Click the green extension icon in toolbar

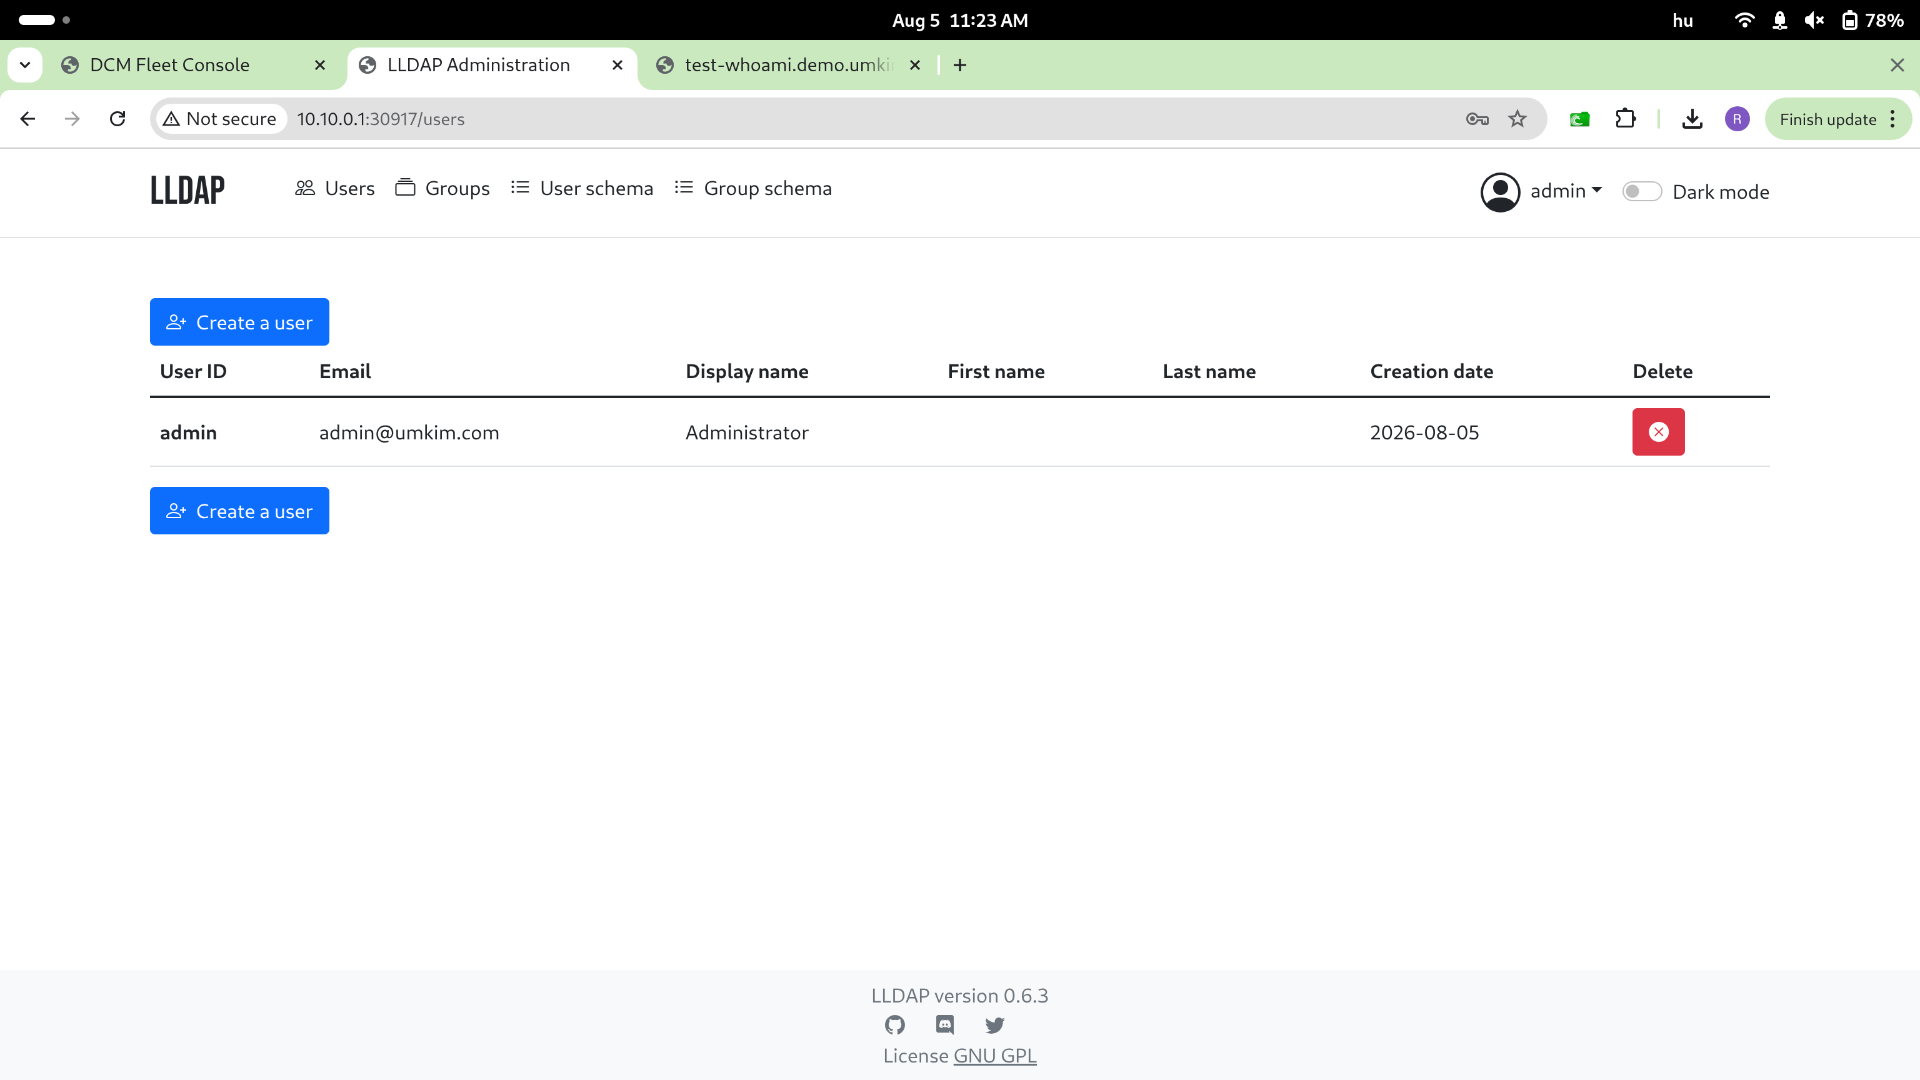click(x=1580, y=119)
